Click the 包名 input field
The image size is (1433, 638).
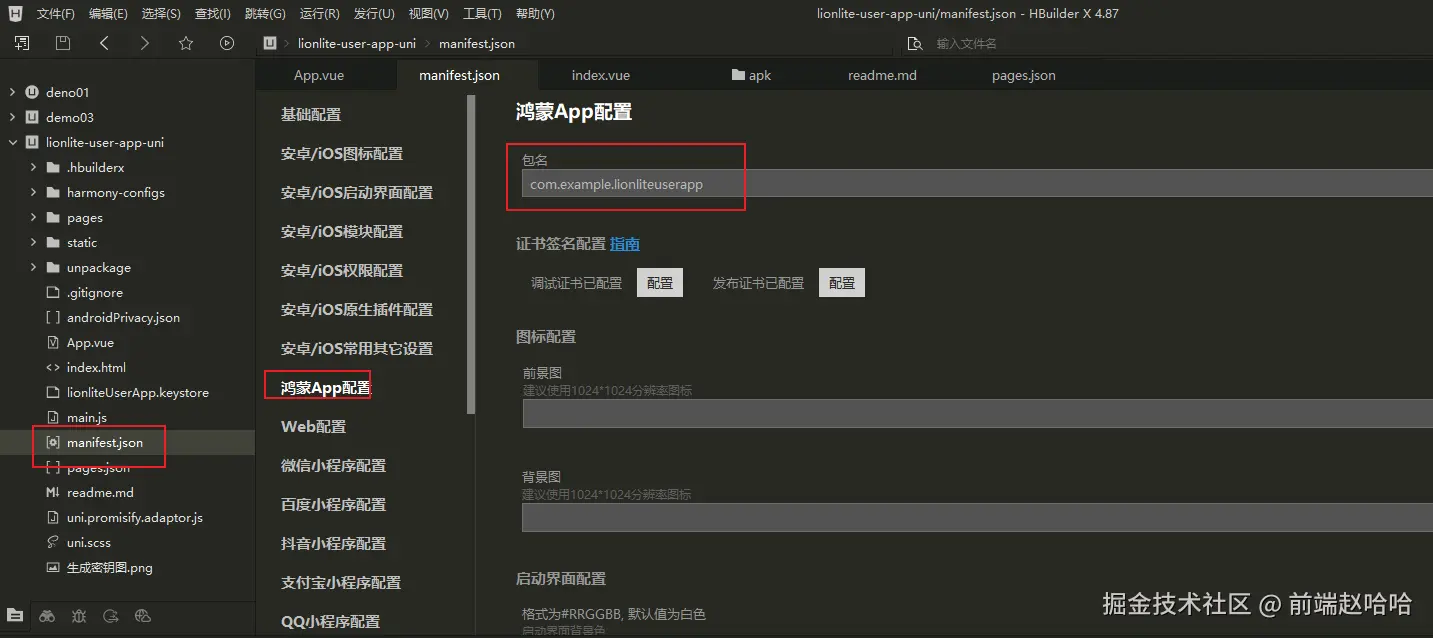click(977, 183)
